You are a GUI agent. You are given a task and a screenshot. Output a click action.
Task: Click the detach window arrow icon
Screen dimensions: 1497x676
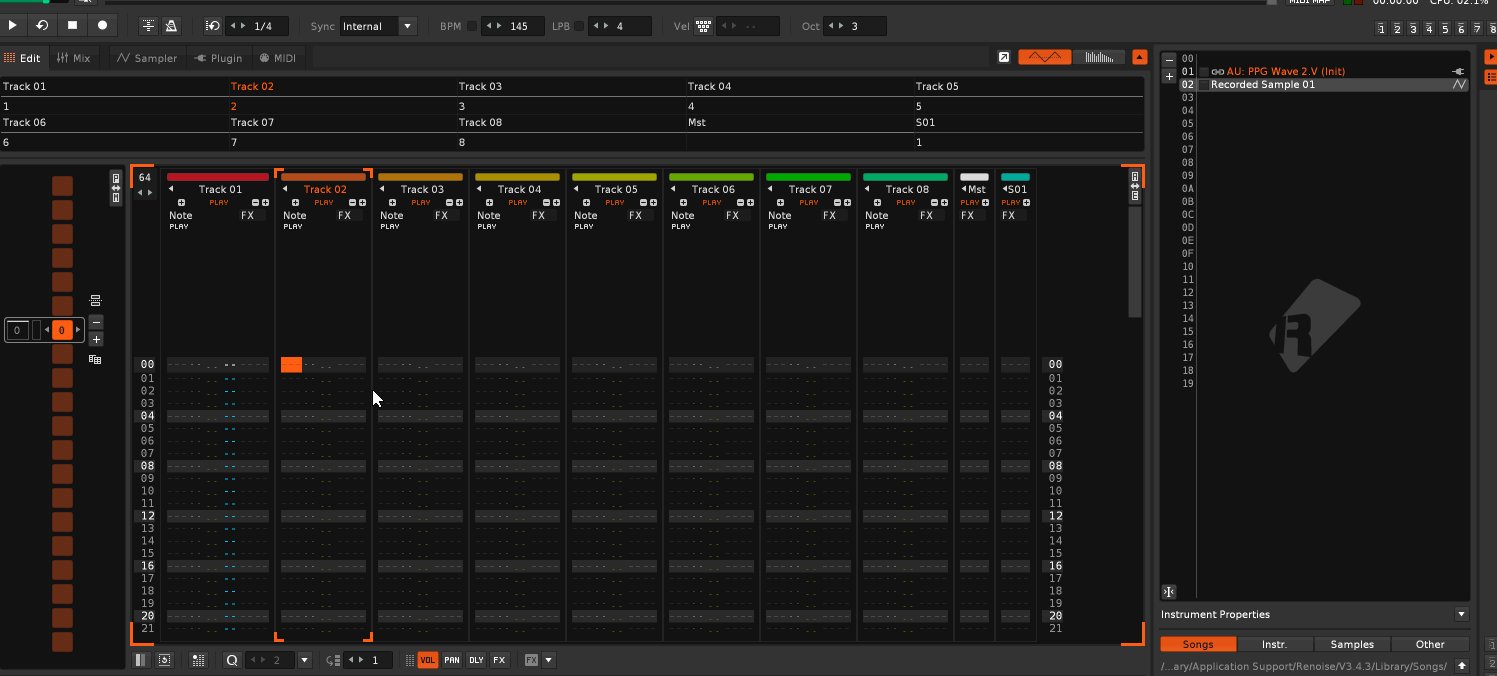pos(1003,57)
